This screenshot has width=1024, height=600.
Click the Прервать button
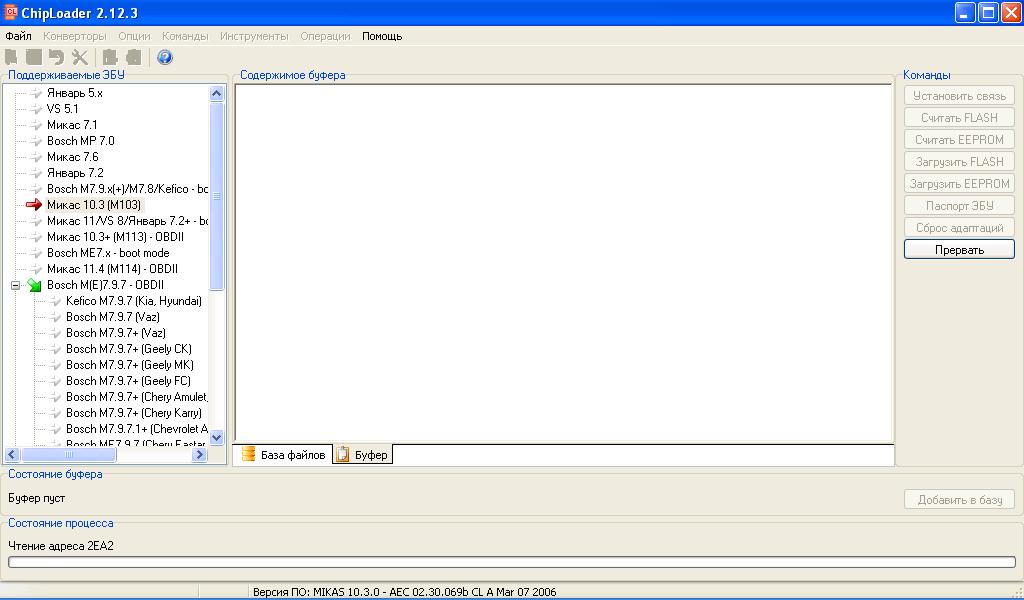(959, 249)
